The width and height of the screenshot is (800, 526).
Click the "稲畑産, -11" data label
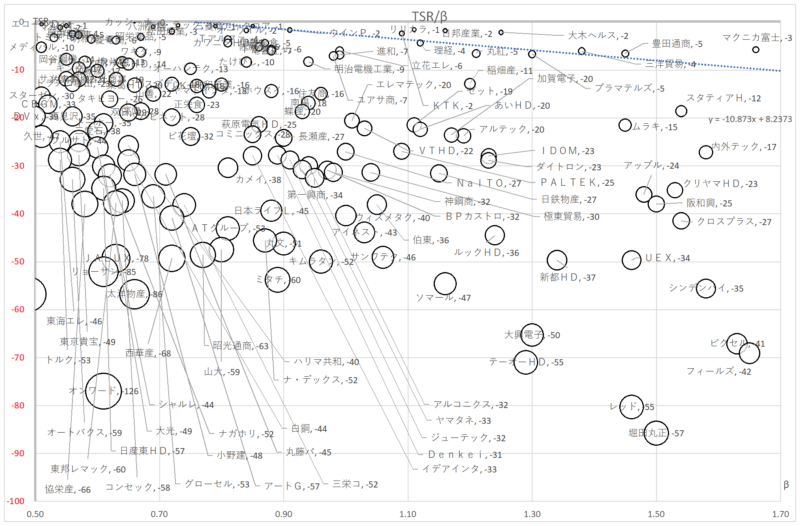(x=509, y=71)
